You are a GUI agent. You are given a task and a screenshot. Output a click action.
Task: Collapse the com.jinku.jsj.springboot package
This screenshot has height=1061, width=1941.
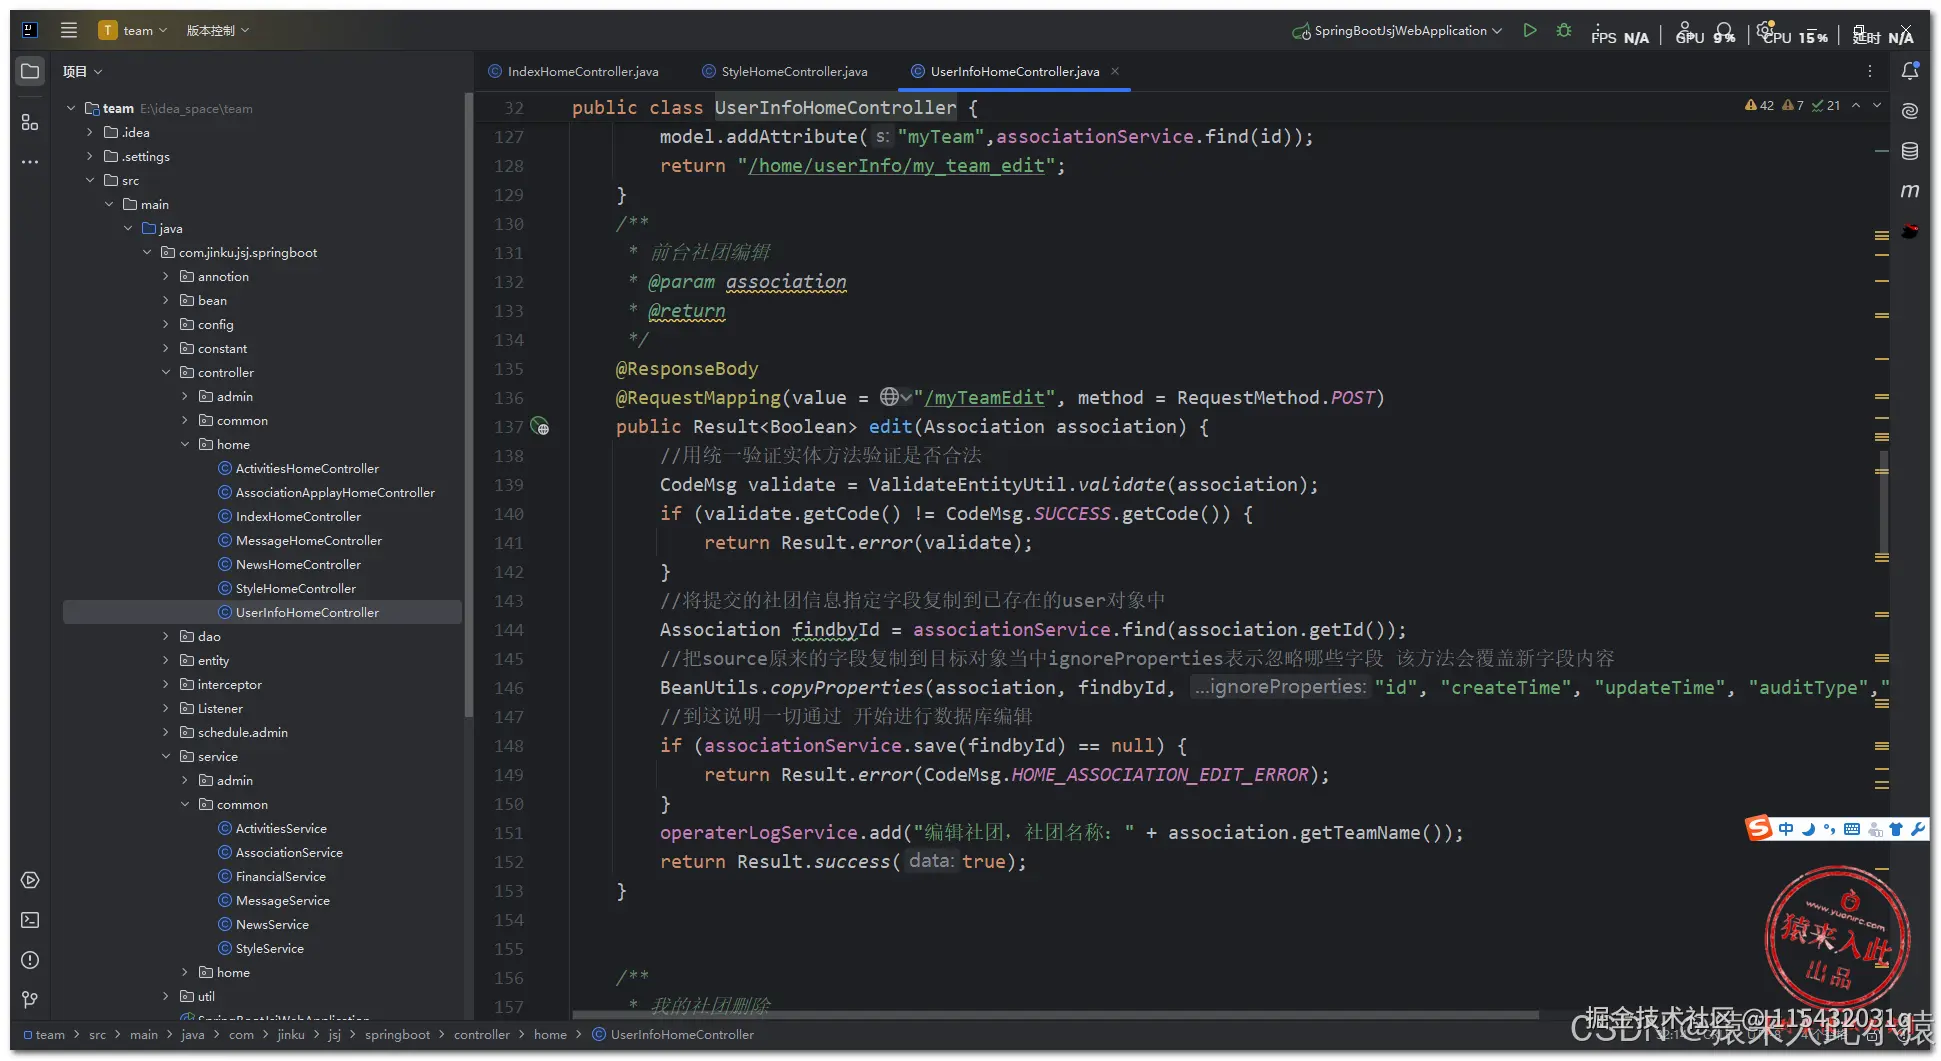tap(147, 252)
